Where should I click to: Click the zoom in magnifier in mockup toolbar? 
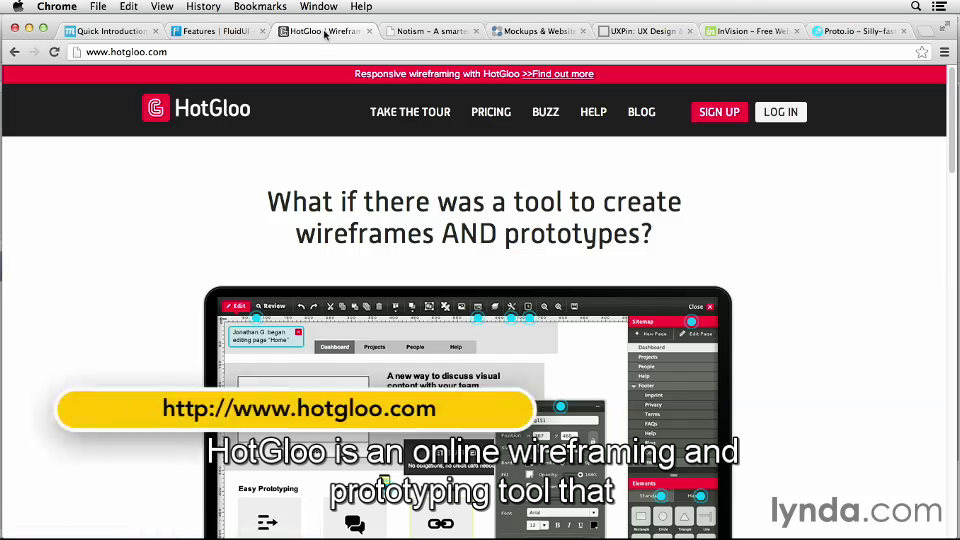(x=558, y=306)
